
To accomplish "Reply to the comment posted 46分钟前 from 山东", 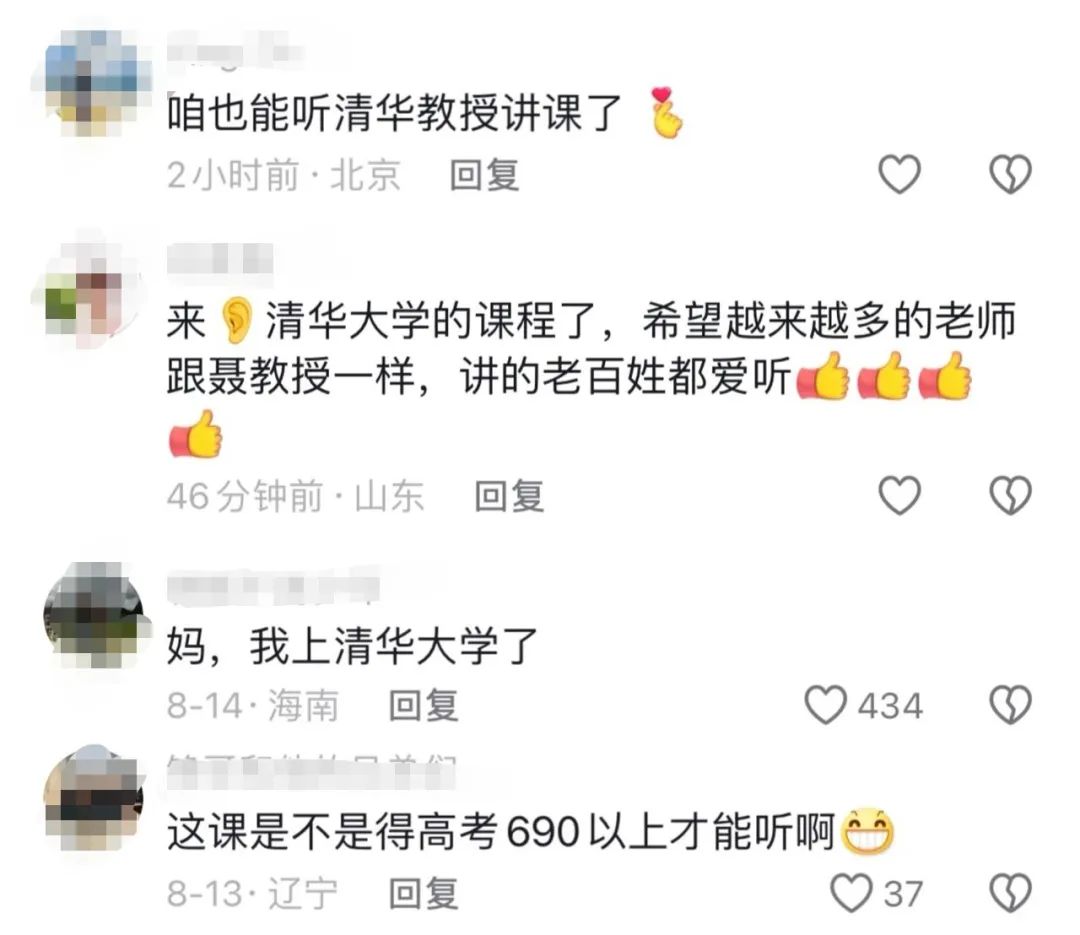I will [x=510, y=496].
